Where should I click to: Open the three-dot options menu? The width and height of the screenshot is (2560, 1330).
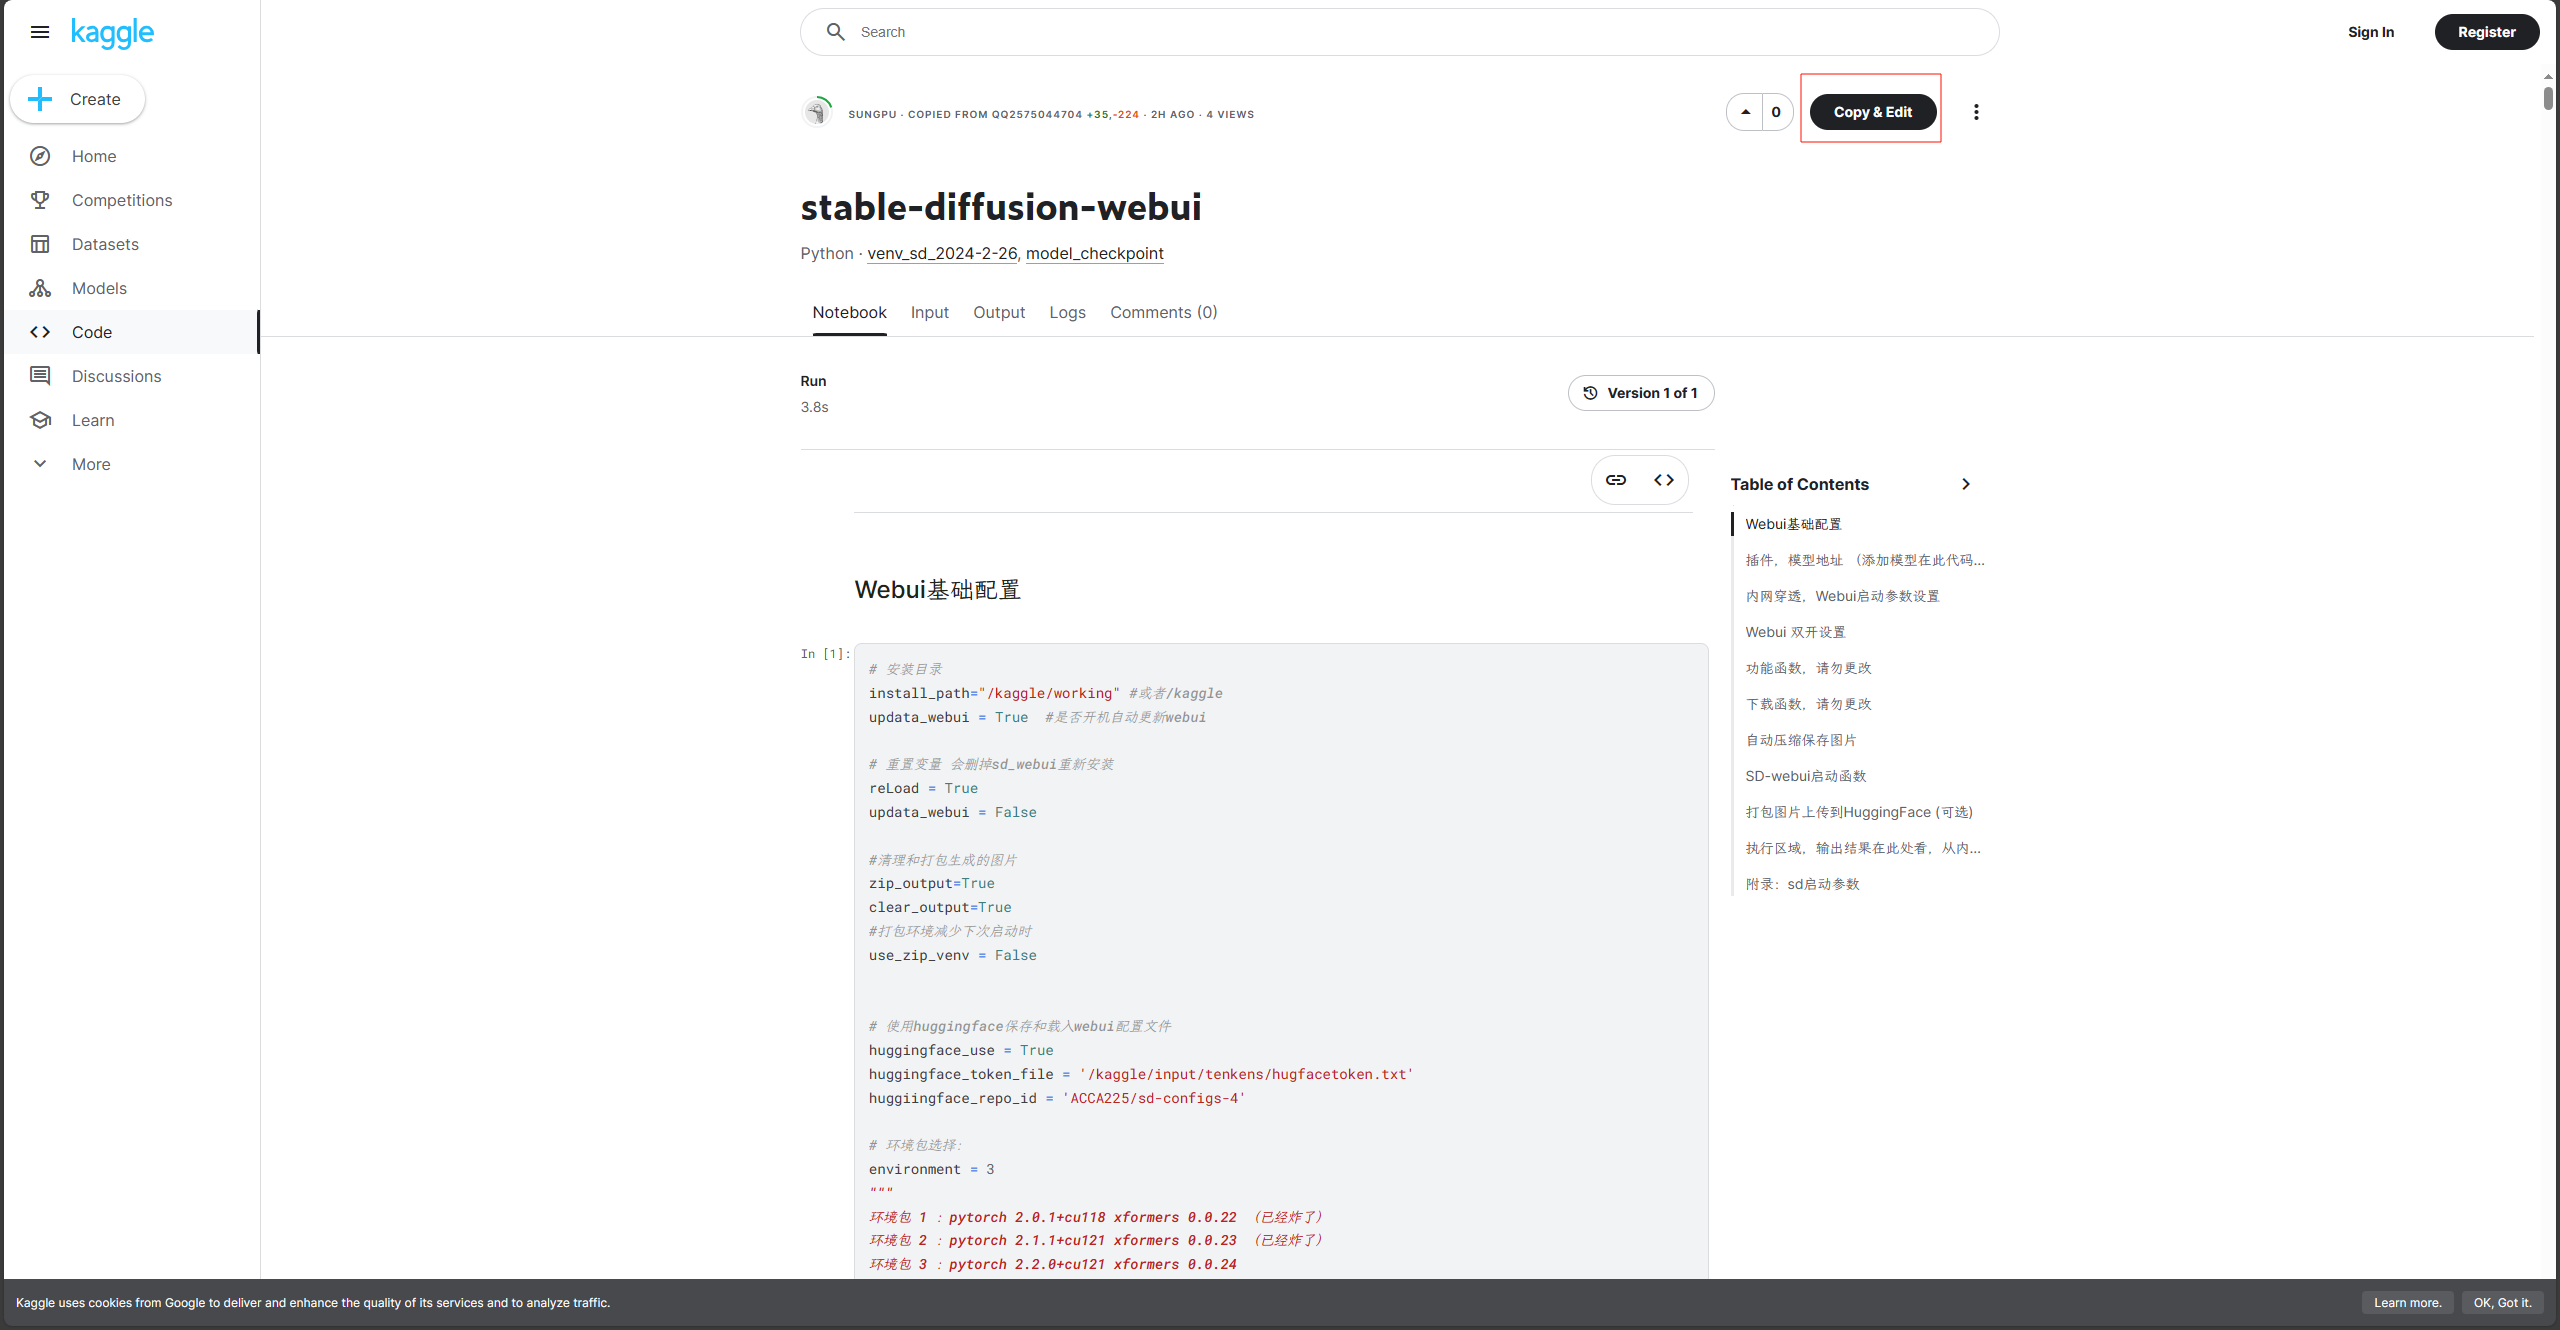(1975, 112)
